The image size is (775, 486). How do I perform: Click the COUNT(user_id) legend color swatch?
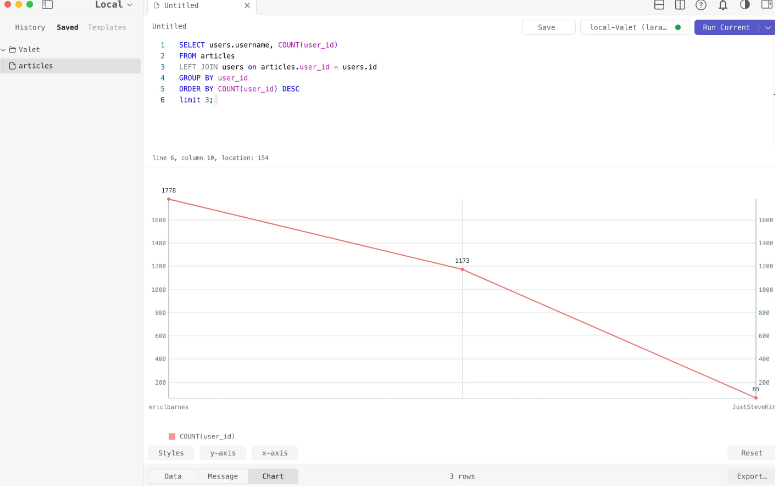(x=172, y=436)
